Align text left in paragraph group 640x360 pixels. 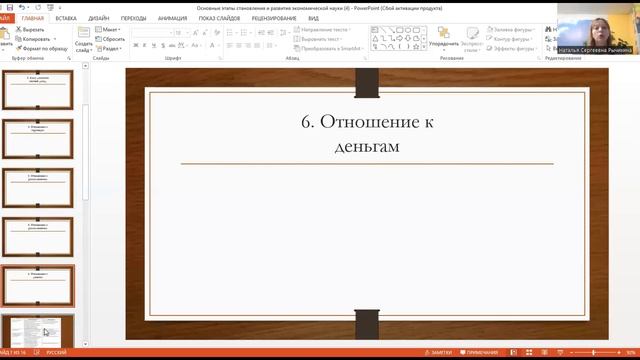(x=229, y=45)
